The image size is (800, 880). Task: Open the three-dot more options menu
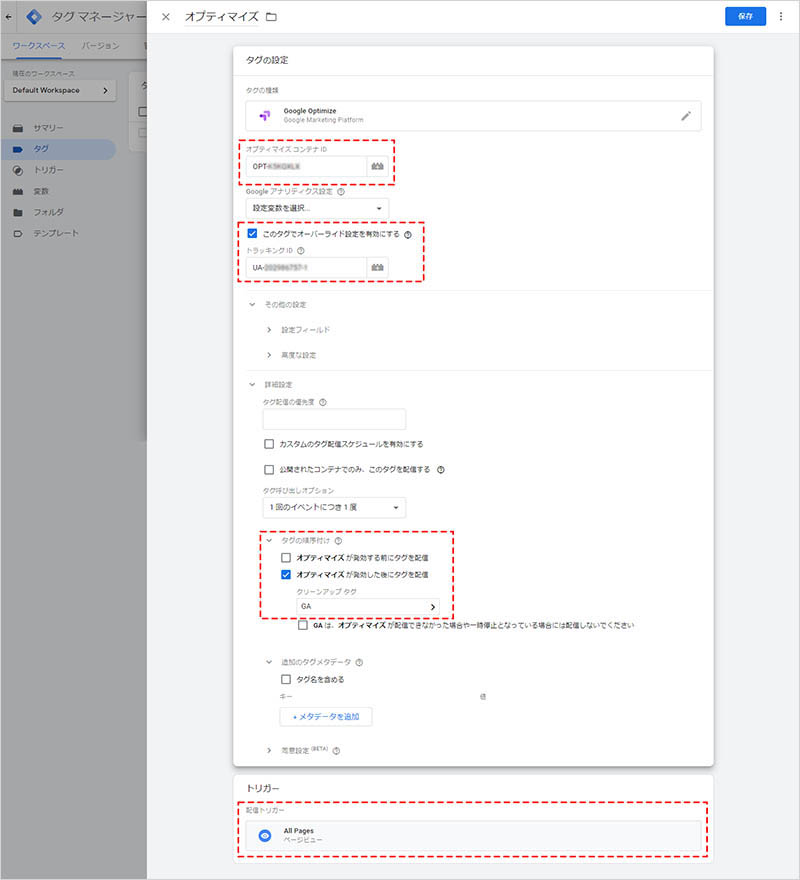point(780,17)
